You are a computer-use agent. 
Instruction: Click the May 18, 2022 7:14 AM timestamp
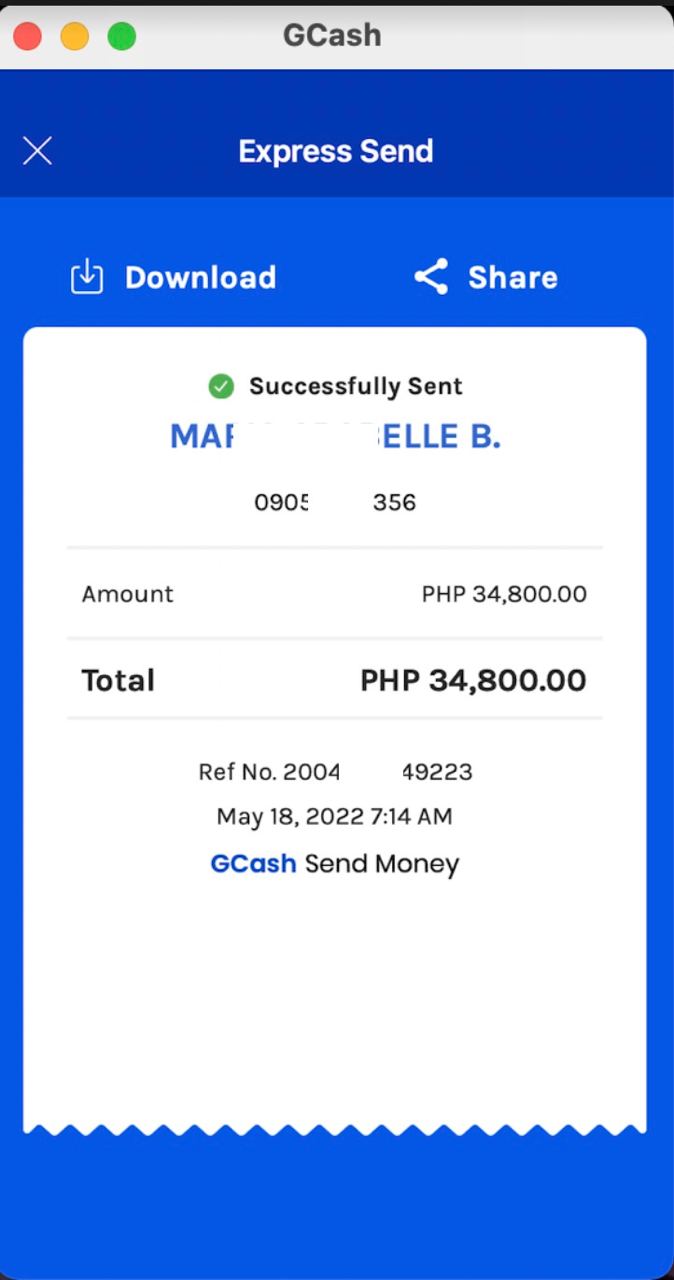335,816
